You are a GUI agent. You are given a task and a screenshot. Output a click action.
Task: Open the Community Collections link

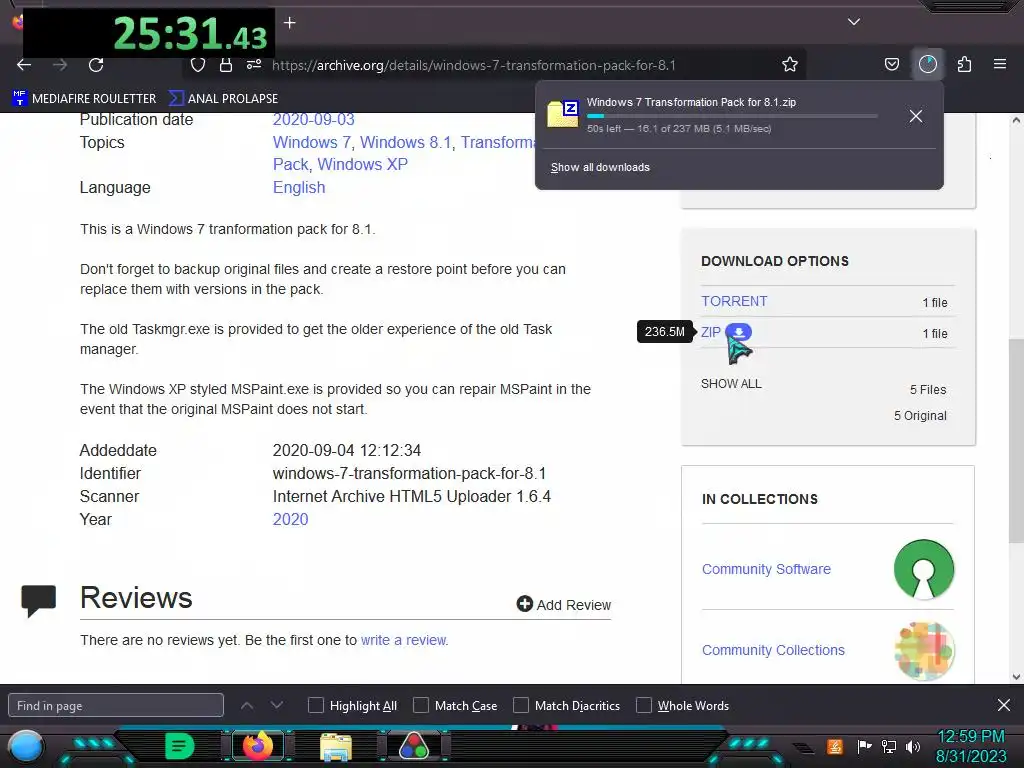pos(773,650)
